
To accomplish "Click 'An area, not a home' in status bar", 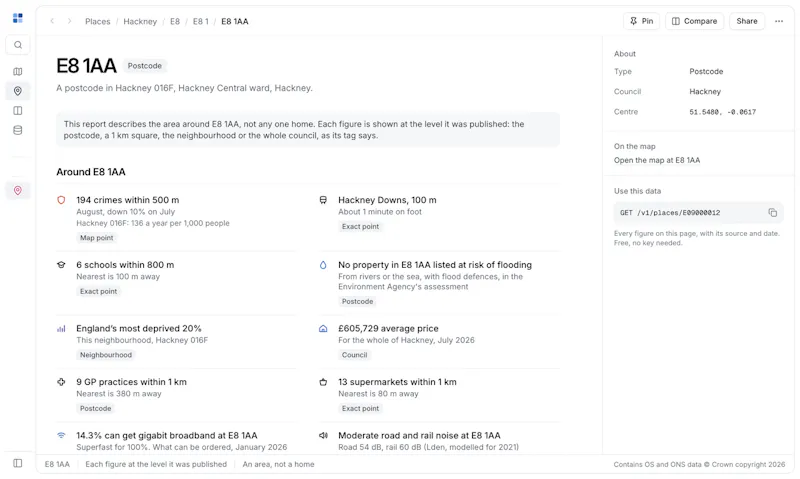I will point(279,464).
